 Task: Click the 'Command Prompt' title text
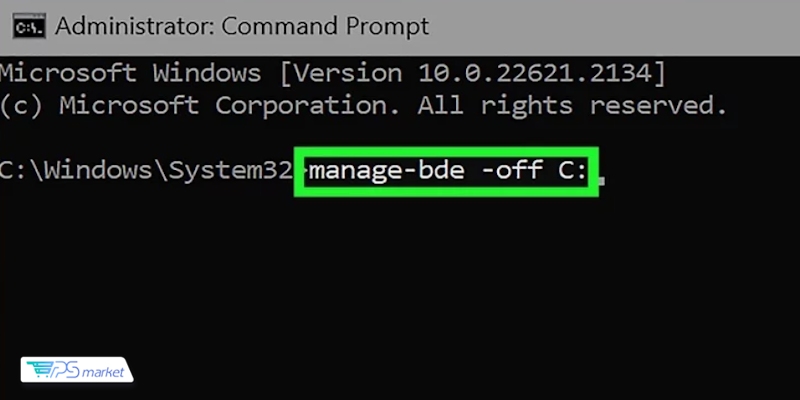coord(324,26)
